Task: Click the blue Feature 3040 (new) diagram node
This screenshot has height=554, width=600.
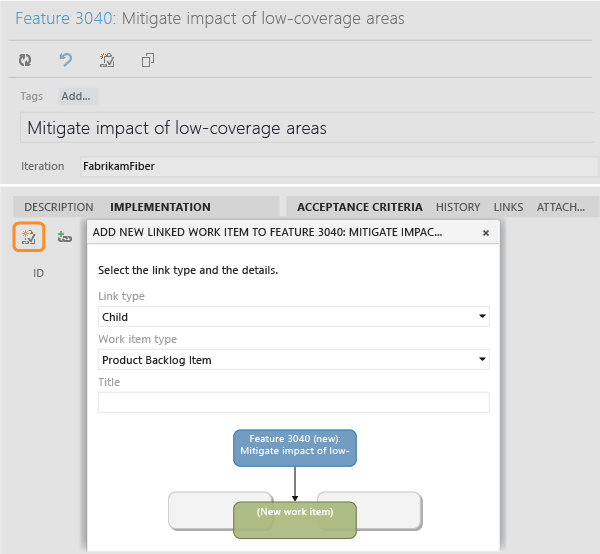Action: pos(295,448)
